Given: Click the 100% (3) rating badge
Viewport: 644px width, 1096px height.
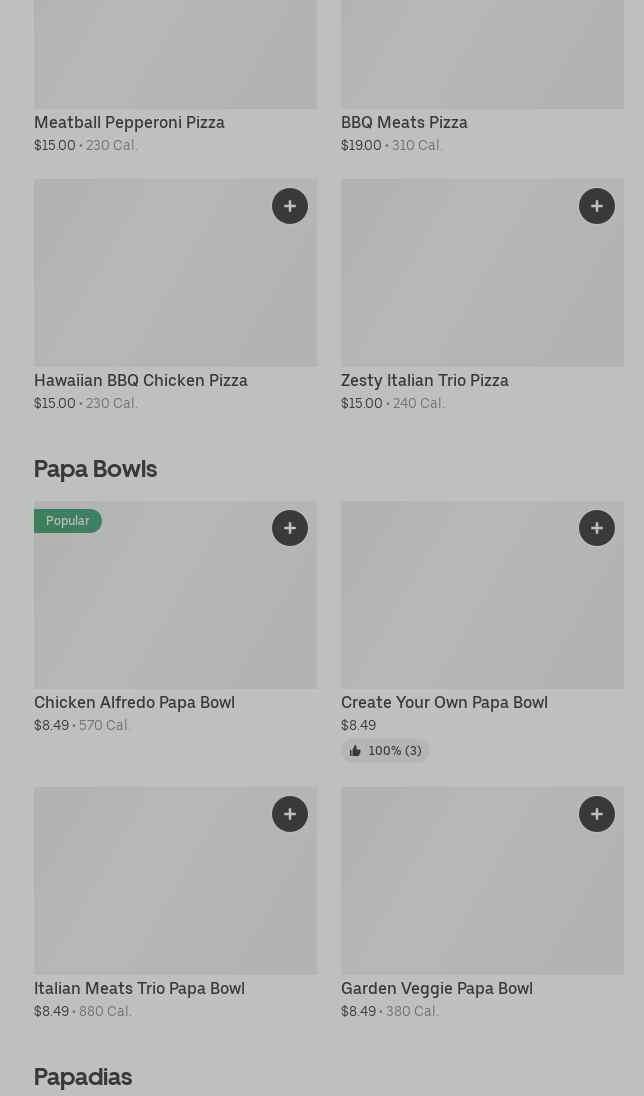Looking at the screenshot, I should [x=394, y=751].
